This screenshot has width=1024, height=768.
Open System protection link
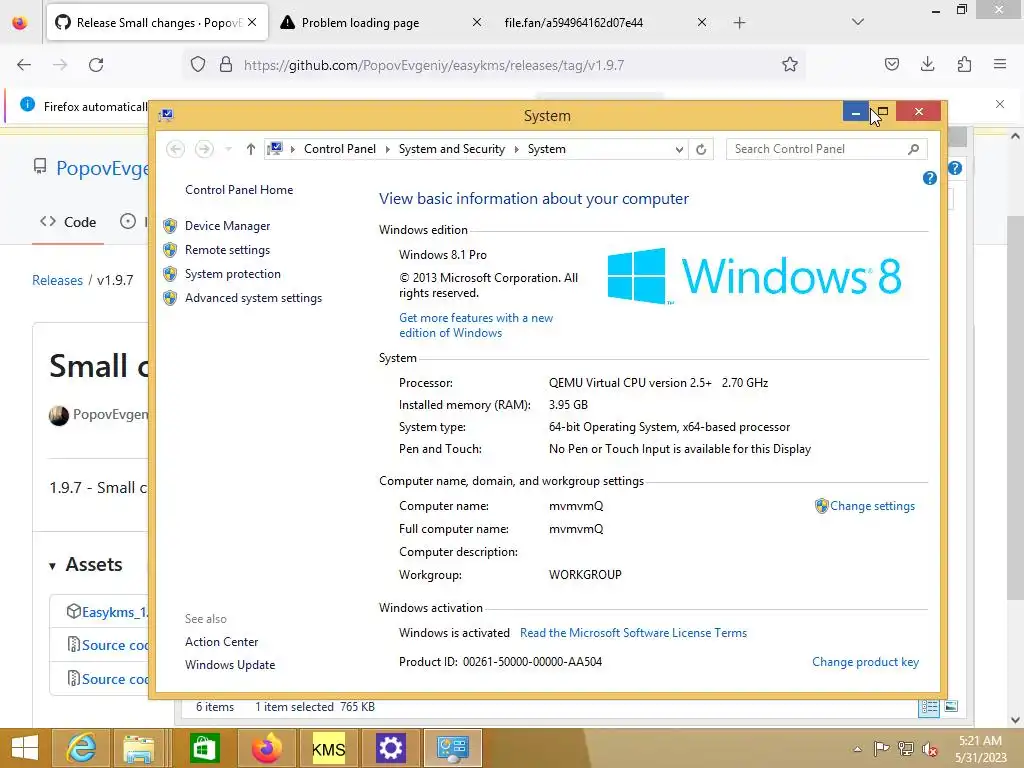(x=232, y=274)
